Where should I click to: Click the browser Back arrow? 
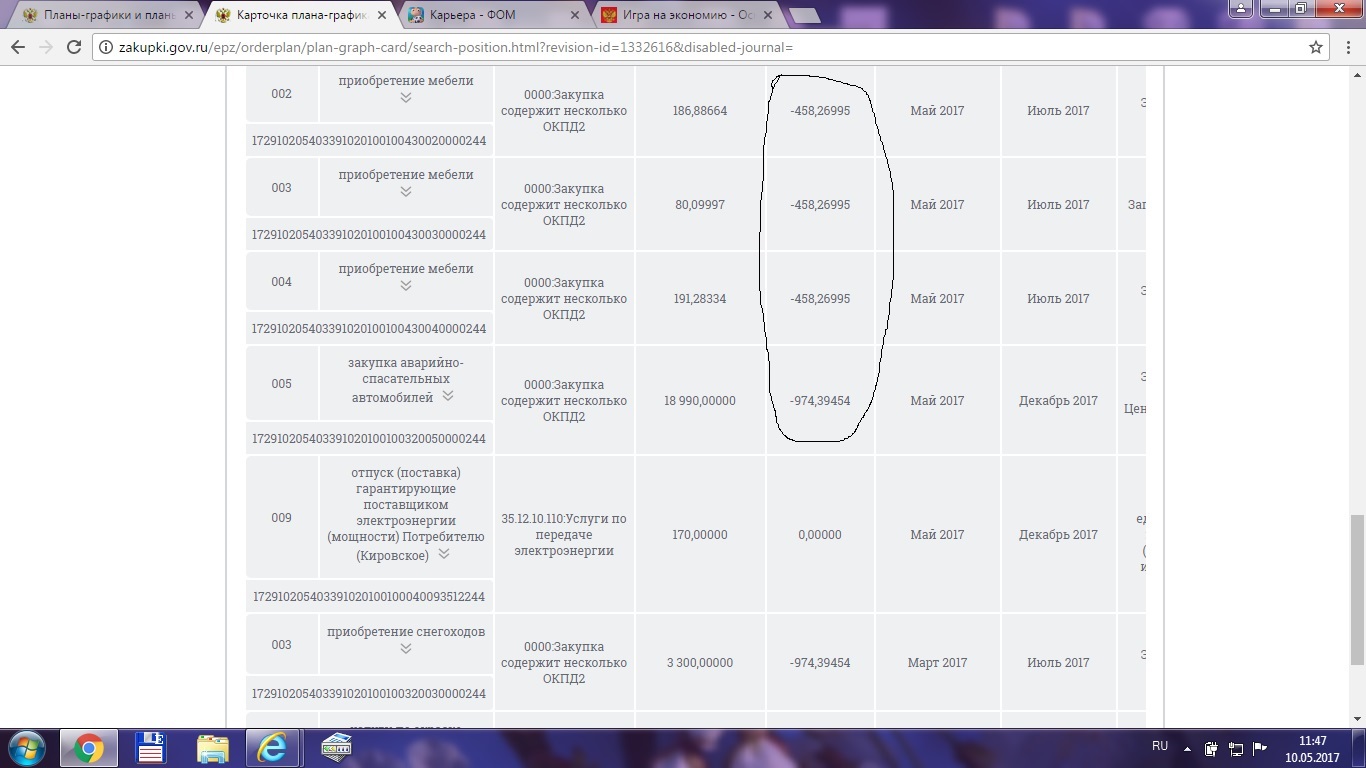click(18, 47)
